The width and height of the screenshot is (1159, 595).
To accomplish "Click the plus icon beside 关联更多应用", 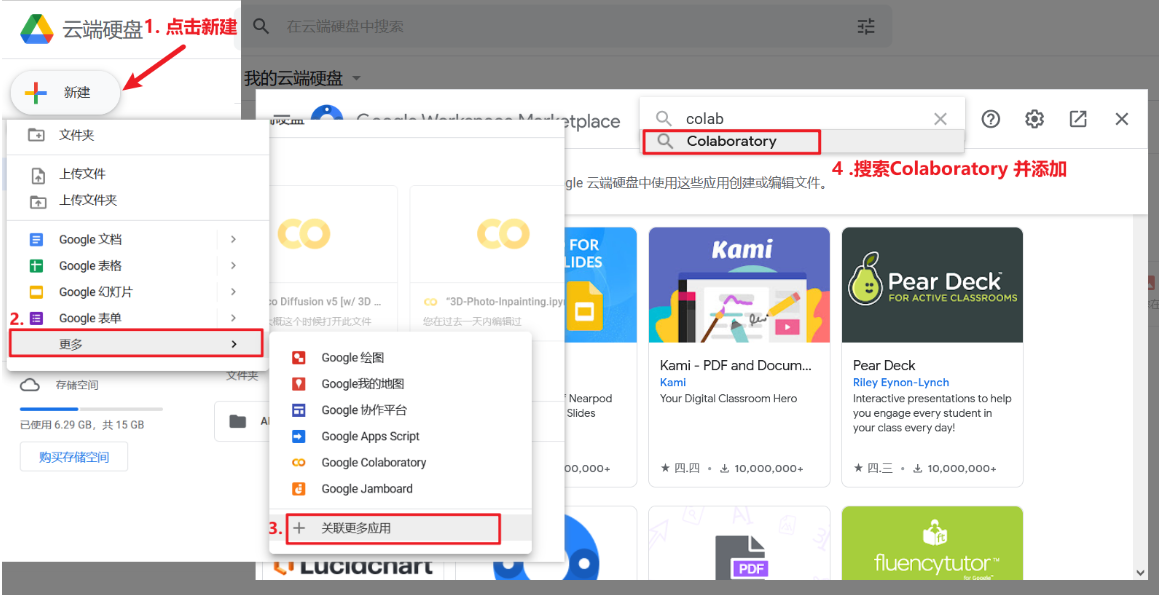I will (x=299, y=528).
